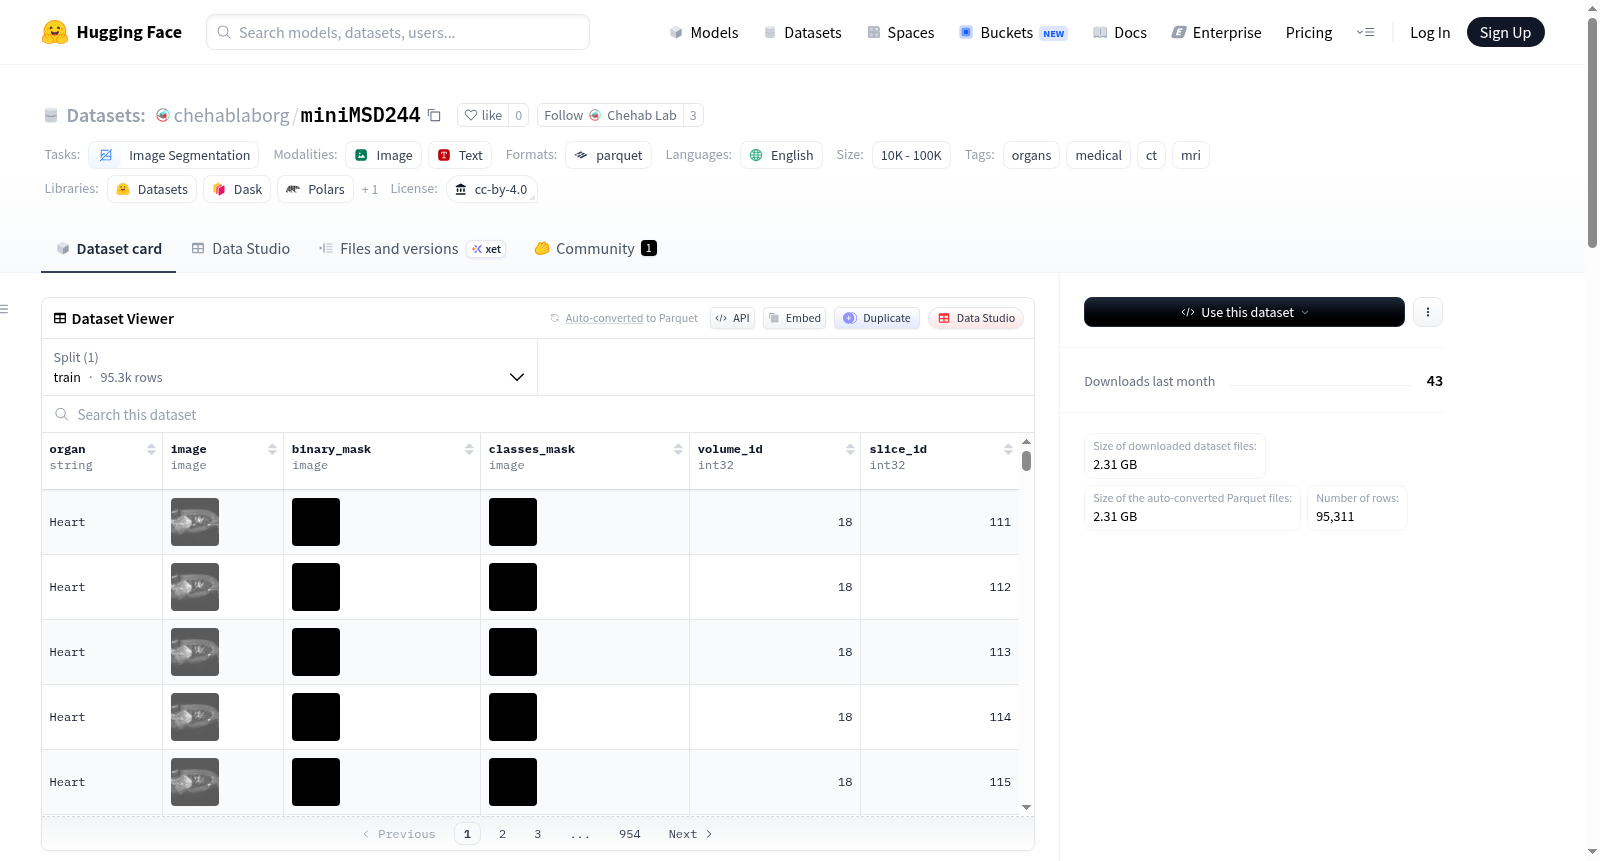The image size is (1600, 861).
Task: Click the dataset table vertical scrollbar thumb
Action: [1026, 461]
